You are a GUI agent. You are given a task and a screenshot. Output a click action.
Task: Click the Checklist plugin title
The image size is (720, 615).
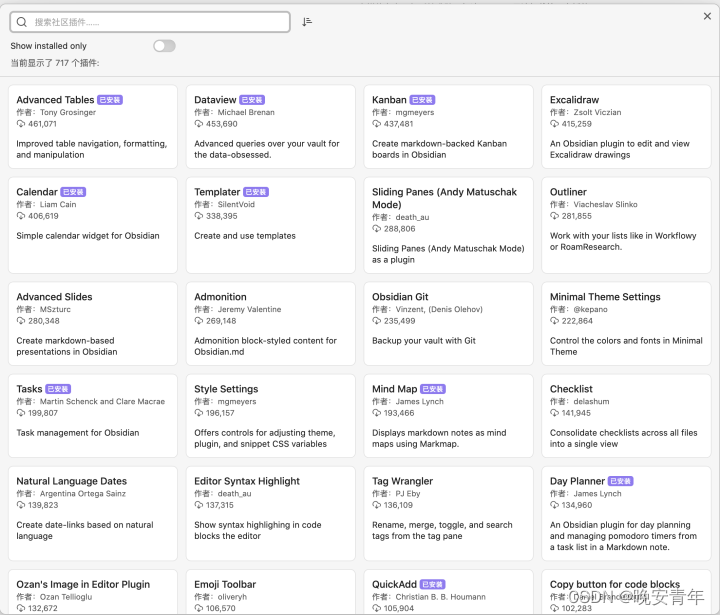tap(571, 389)
